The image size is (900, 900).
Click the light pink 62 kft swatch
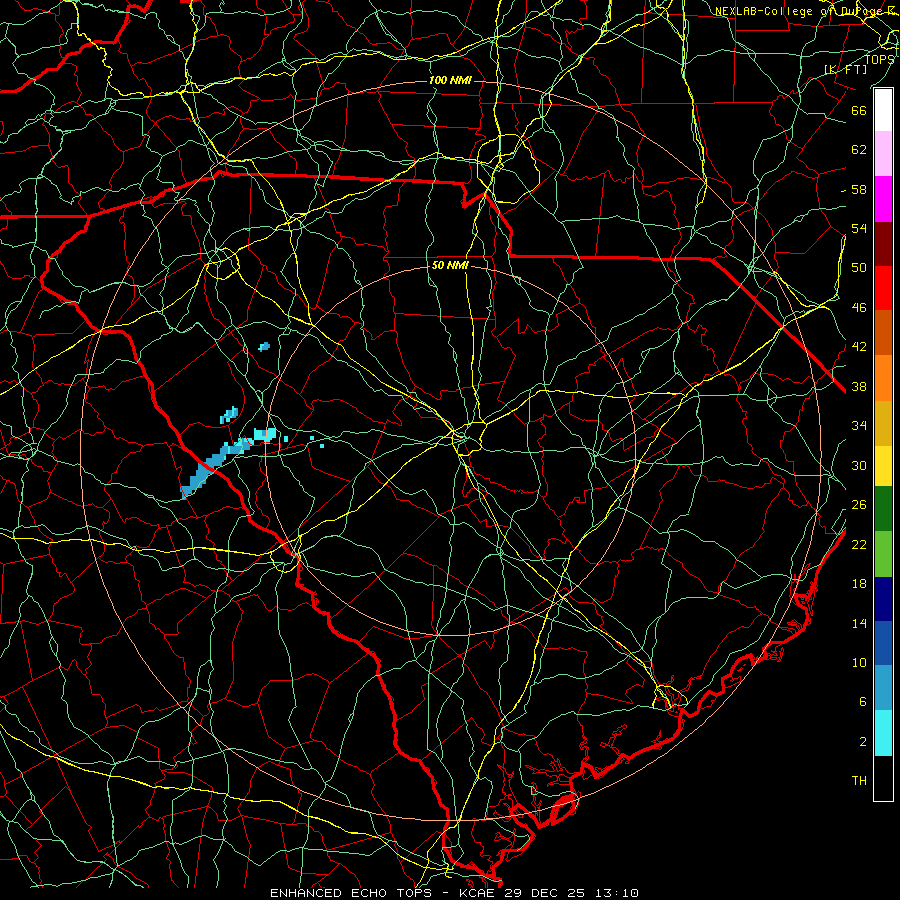pyautogui.click(x=883, y=154)
